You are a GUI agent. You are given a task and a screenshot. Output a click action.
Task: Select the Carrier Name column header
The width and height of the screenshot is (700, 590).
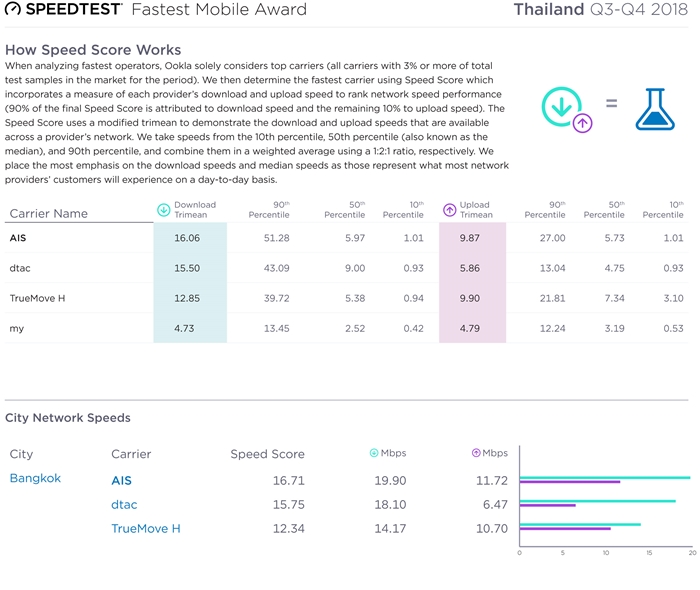(x=49, y=213)
